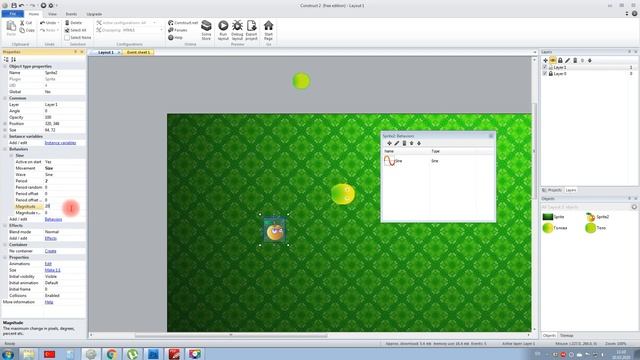Click the Export project icon

click(x=251, y=26)
